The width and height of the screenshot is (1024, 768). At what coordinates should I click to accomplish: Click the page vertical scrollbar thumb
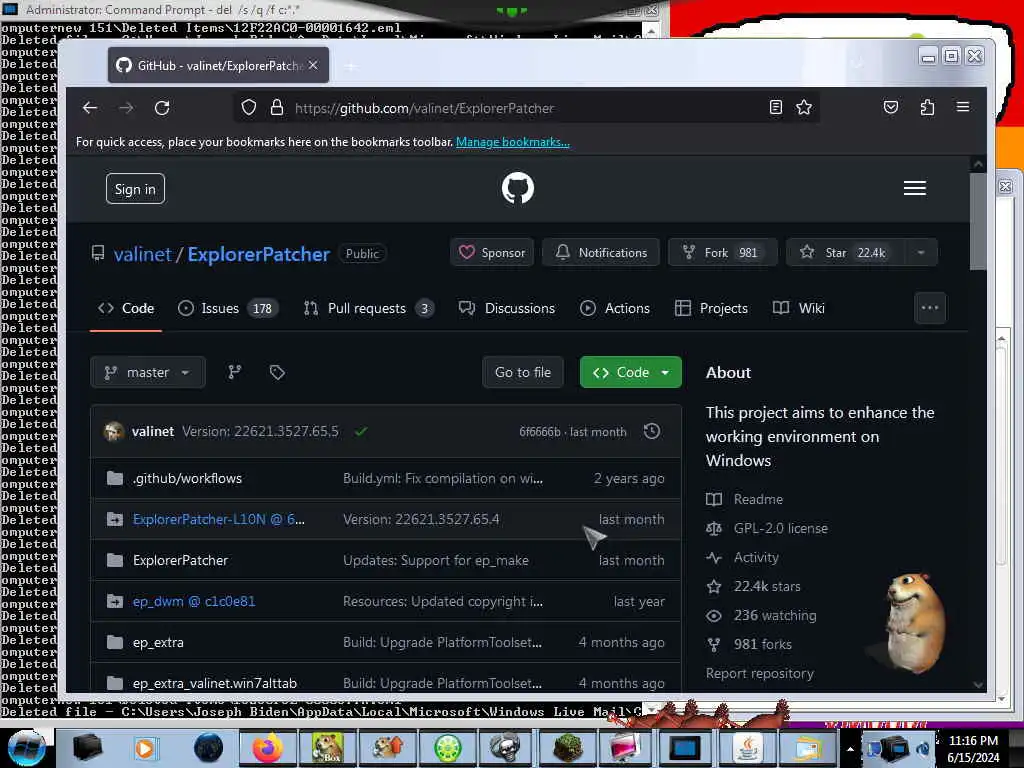[978, 222]
